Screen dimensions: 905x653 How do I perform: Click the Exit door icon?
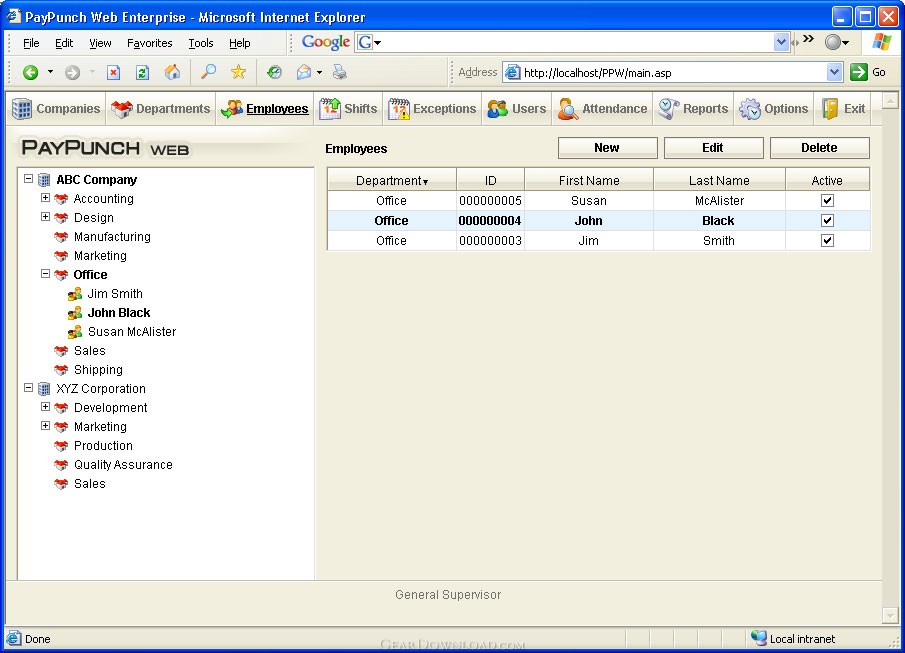pyautogui.click(x=830, y=109)
